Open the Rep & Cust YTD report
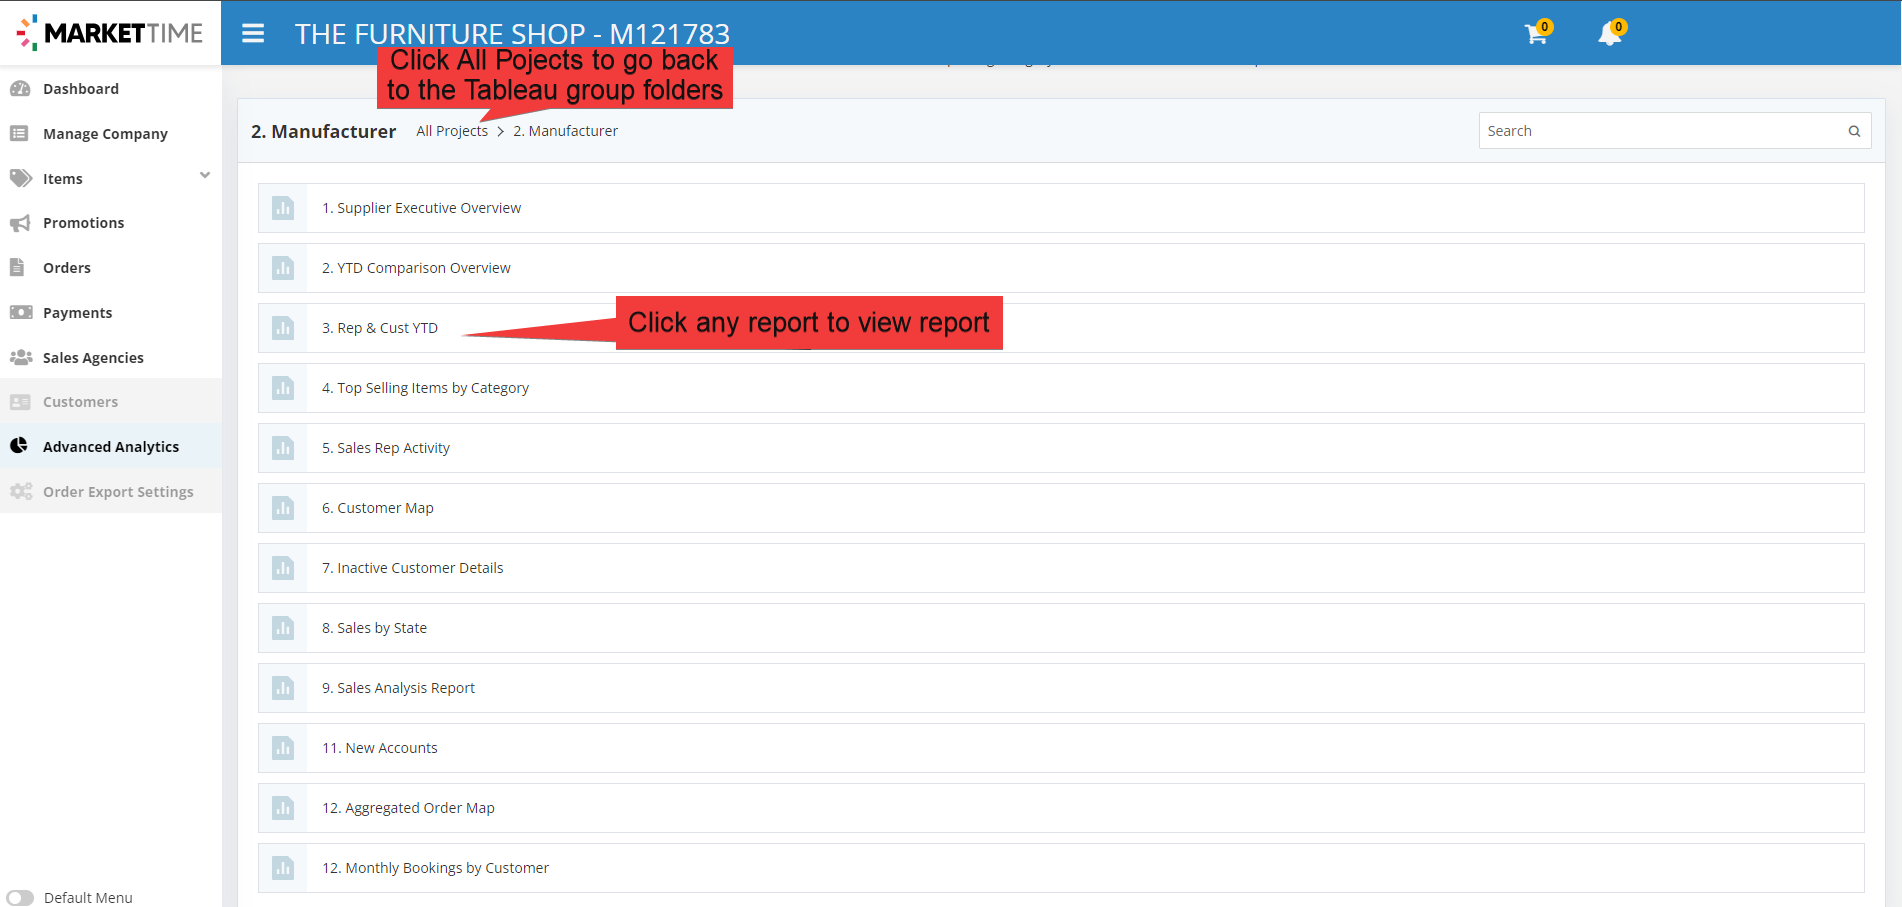The image size is (1902, 907). pos(380,328)
